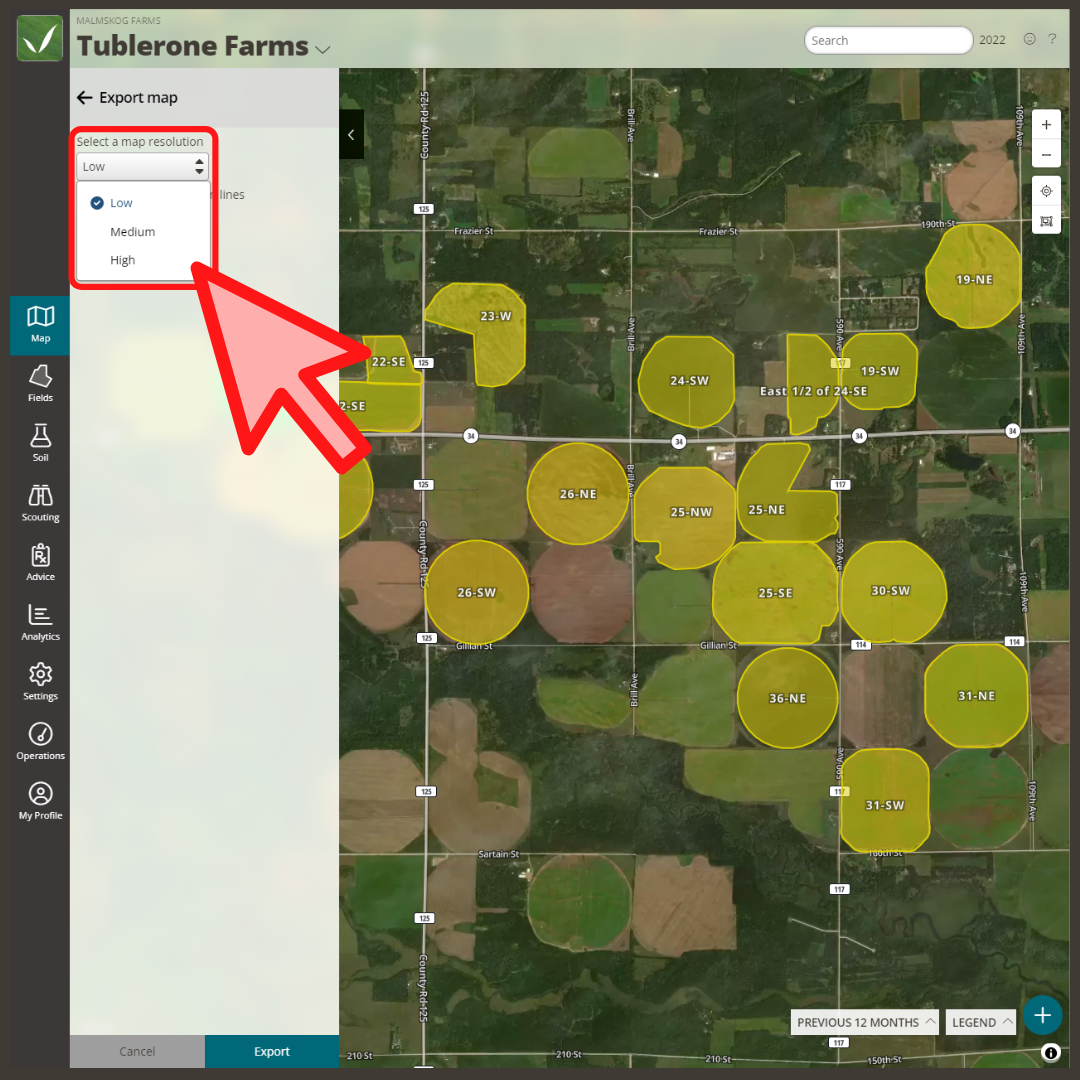Screen dimensions: 1080x1080
Task: Open the Fields section in sidebar
Action: coord(40,384)
